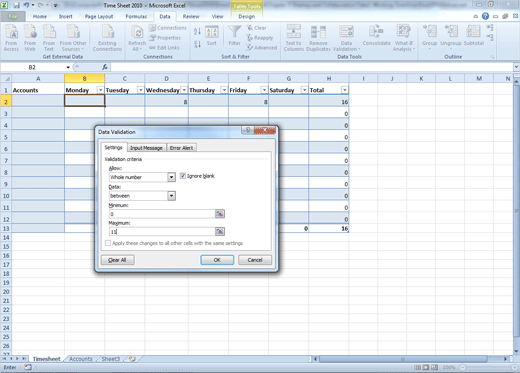Open Excel Help question mark icon
The image size is (520, 373).
[485, 16]
